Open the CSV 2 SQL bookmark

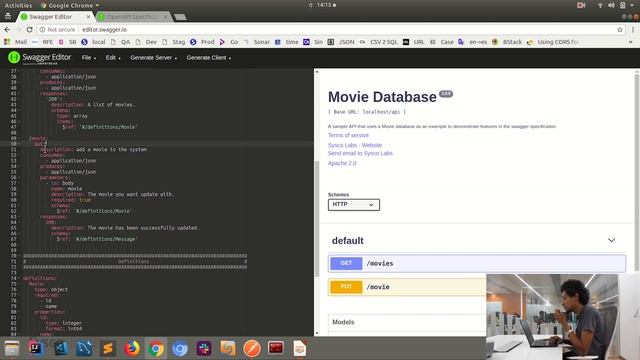point(379,42)
